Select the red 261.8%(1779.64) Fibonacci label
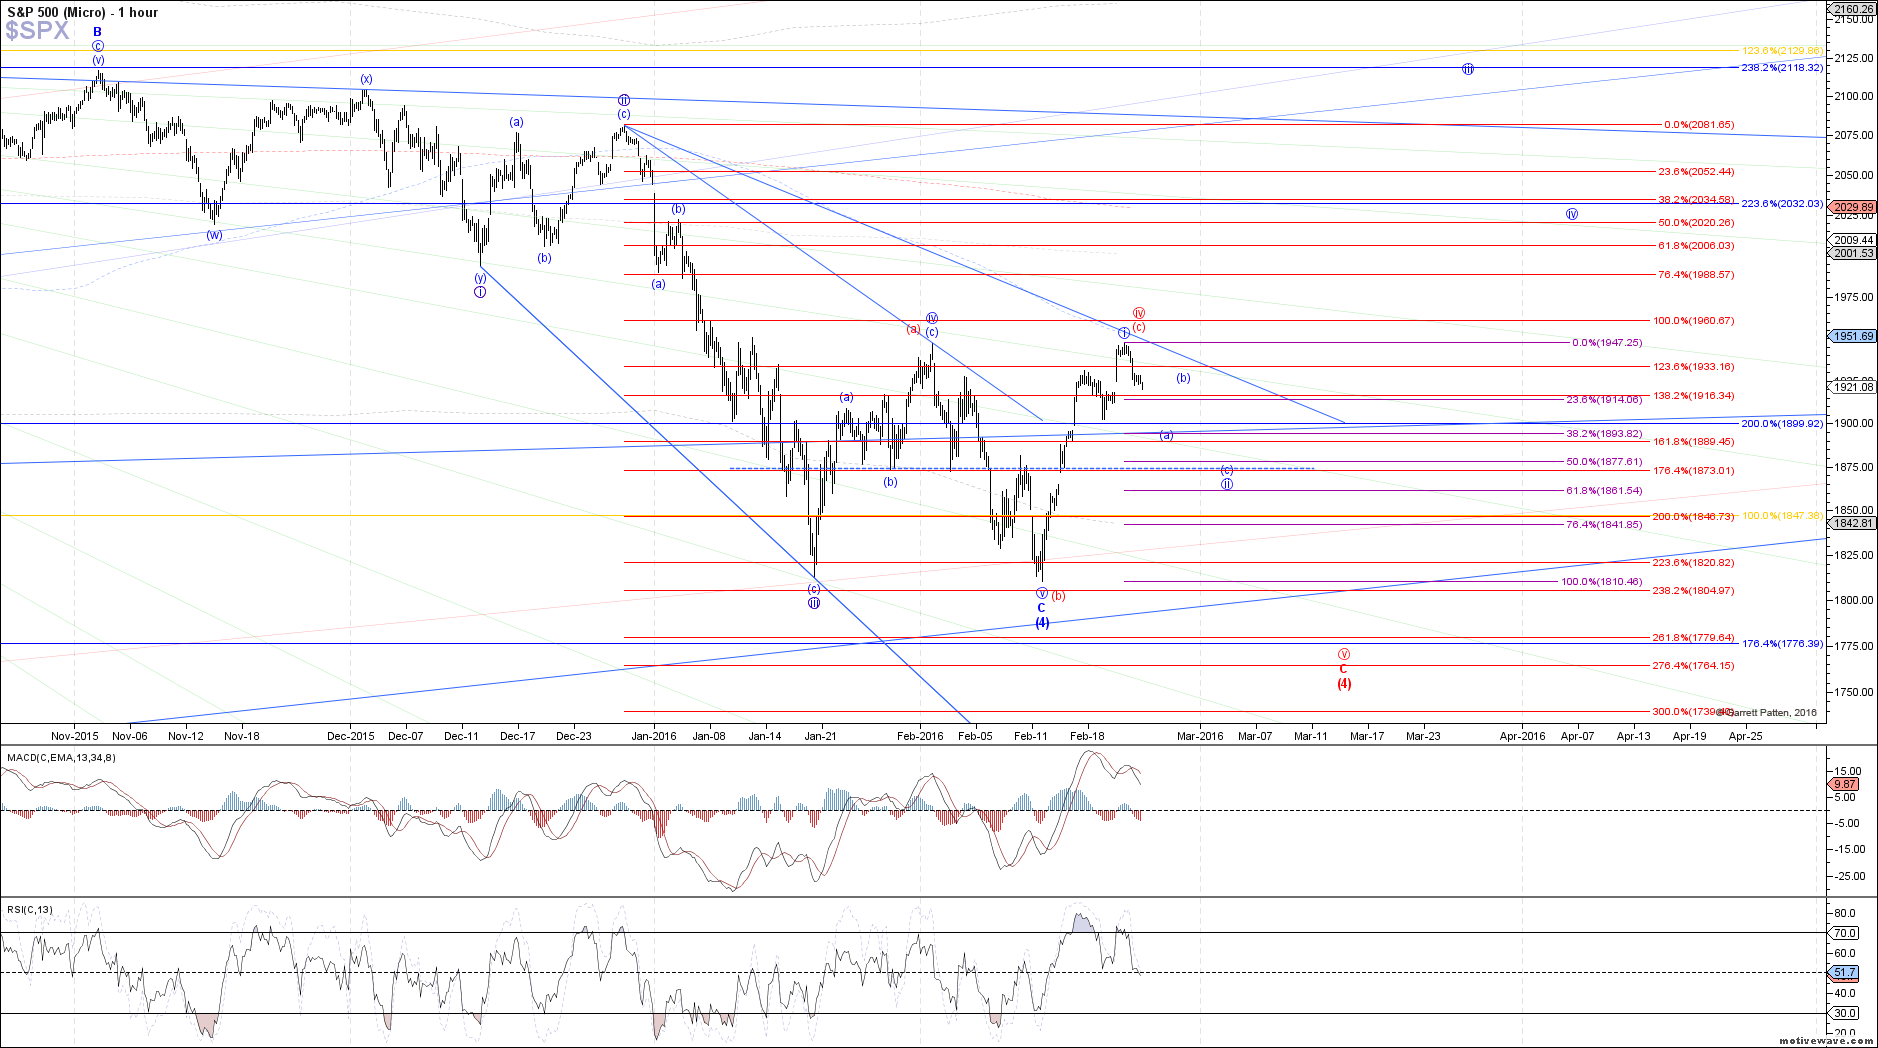This screenshot has width=1878, height=1048. pyautogui.click(x=1694, y=638)
